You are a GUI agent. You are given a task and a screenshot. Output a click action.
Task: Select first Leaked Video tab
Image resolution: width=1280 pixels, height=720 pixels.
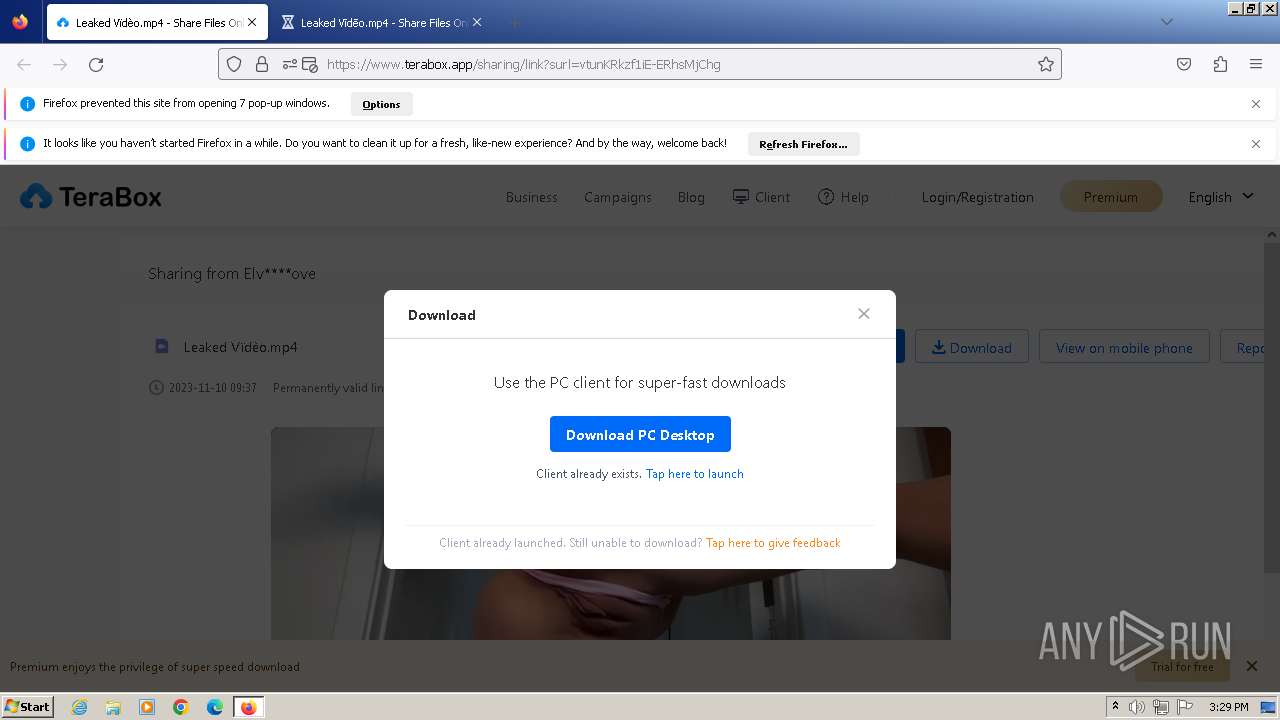click(156, 22)
